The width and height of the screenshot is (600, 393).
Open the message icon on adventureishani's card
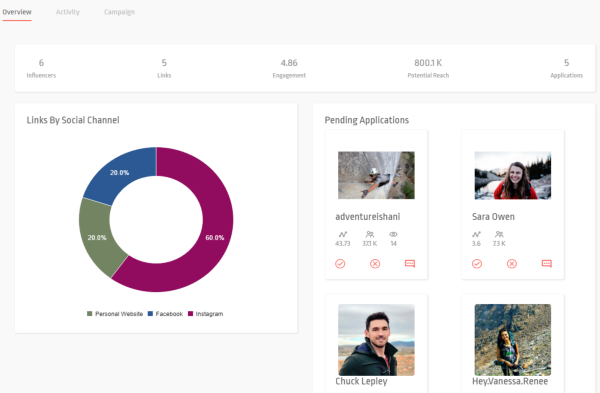coord(410,264)
